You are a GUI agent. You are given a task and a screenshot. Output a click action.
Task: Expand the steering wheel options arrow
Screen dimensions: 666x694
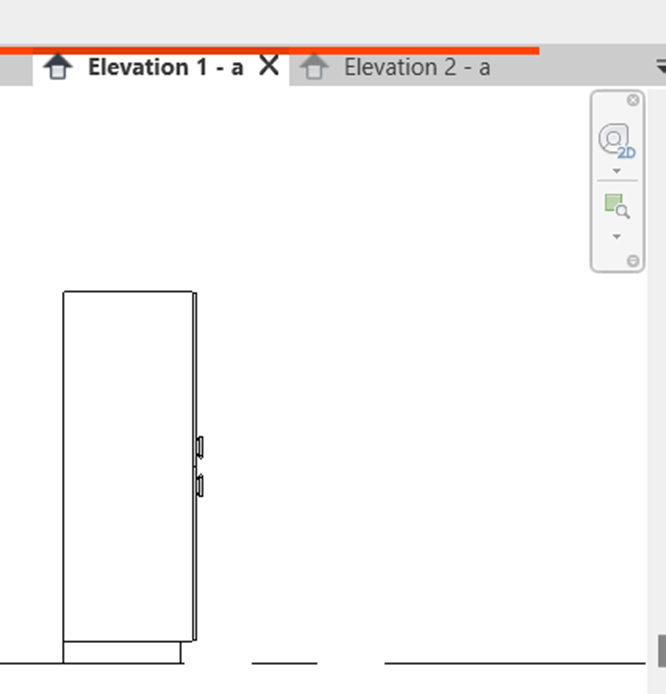617,171
